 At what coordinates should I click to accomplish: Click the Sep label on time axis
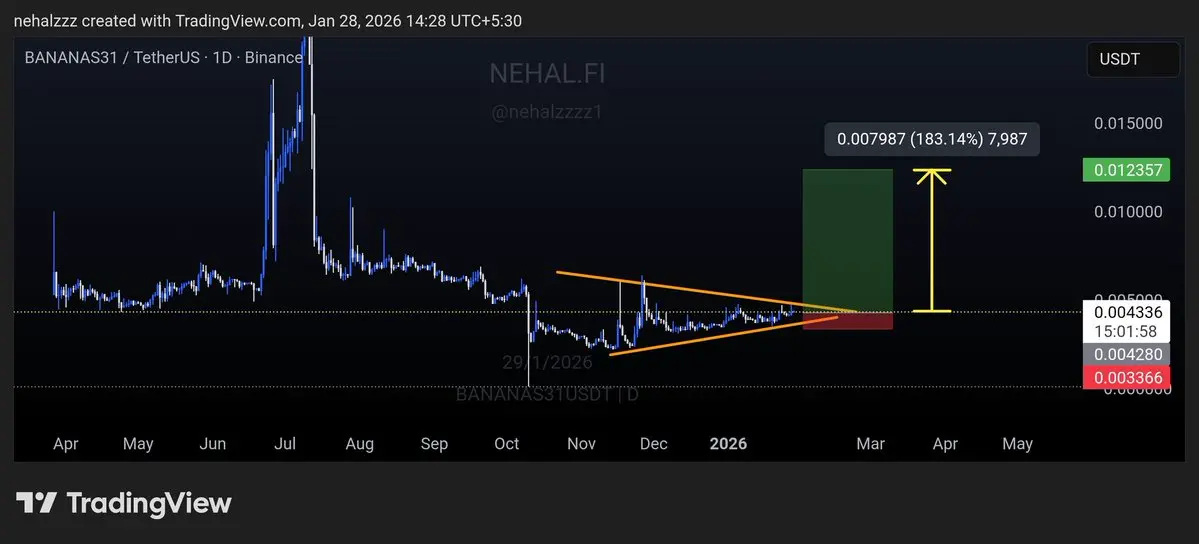tap(434, 444)
